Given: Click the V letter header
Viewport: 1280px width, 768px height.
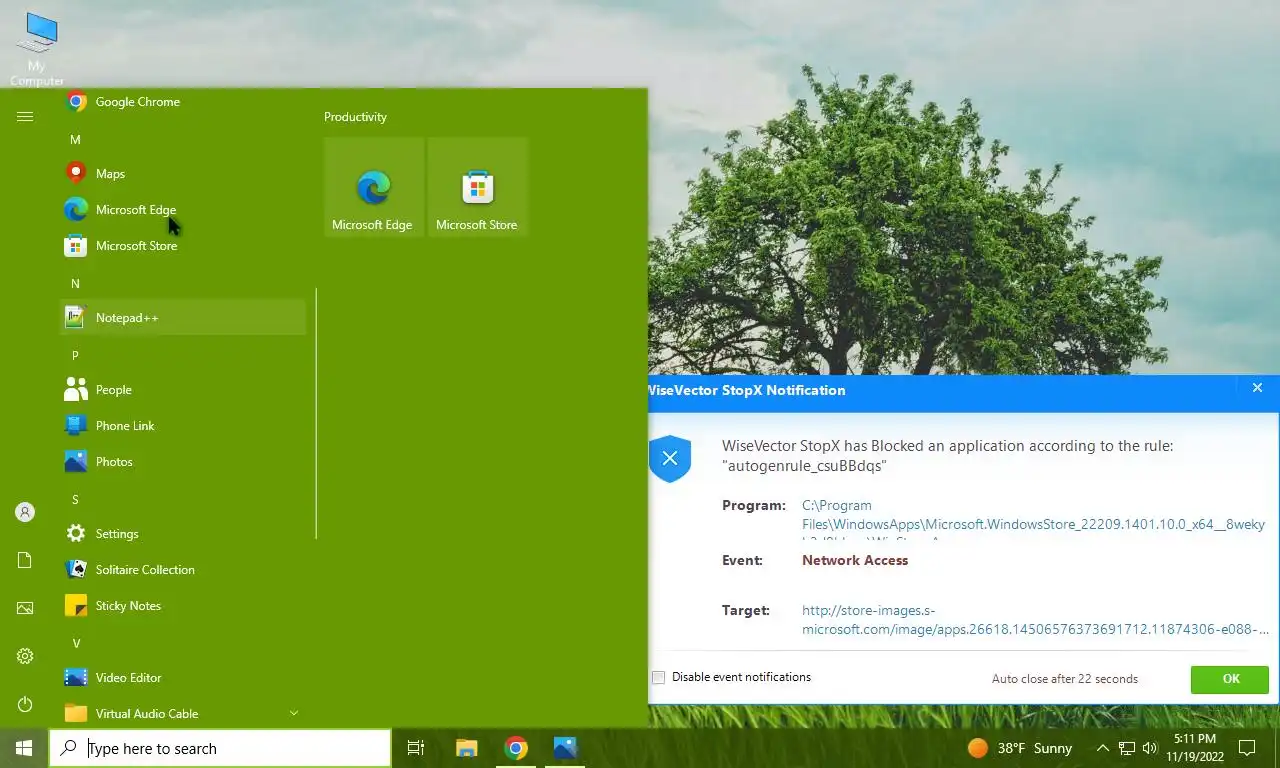Looking at the screenshot, I should point(75,644).
